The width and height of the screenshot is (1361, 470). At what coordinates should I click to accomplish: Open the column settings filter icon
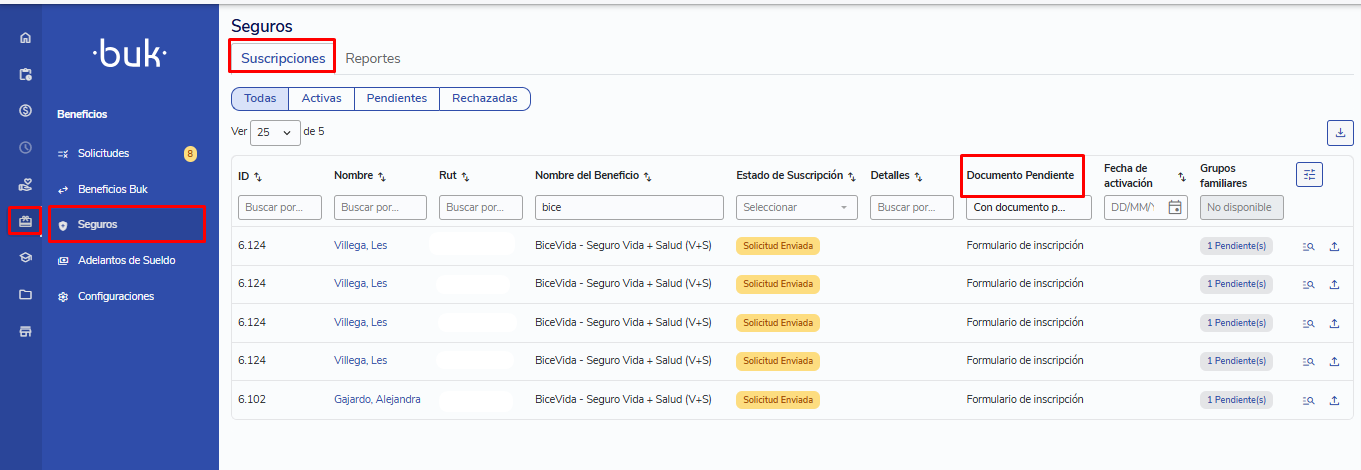pyautogui.click(x=1309, y=174)
